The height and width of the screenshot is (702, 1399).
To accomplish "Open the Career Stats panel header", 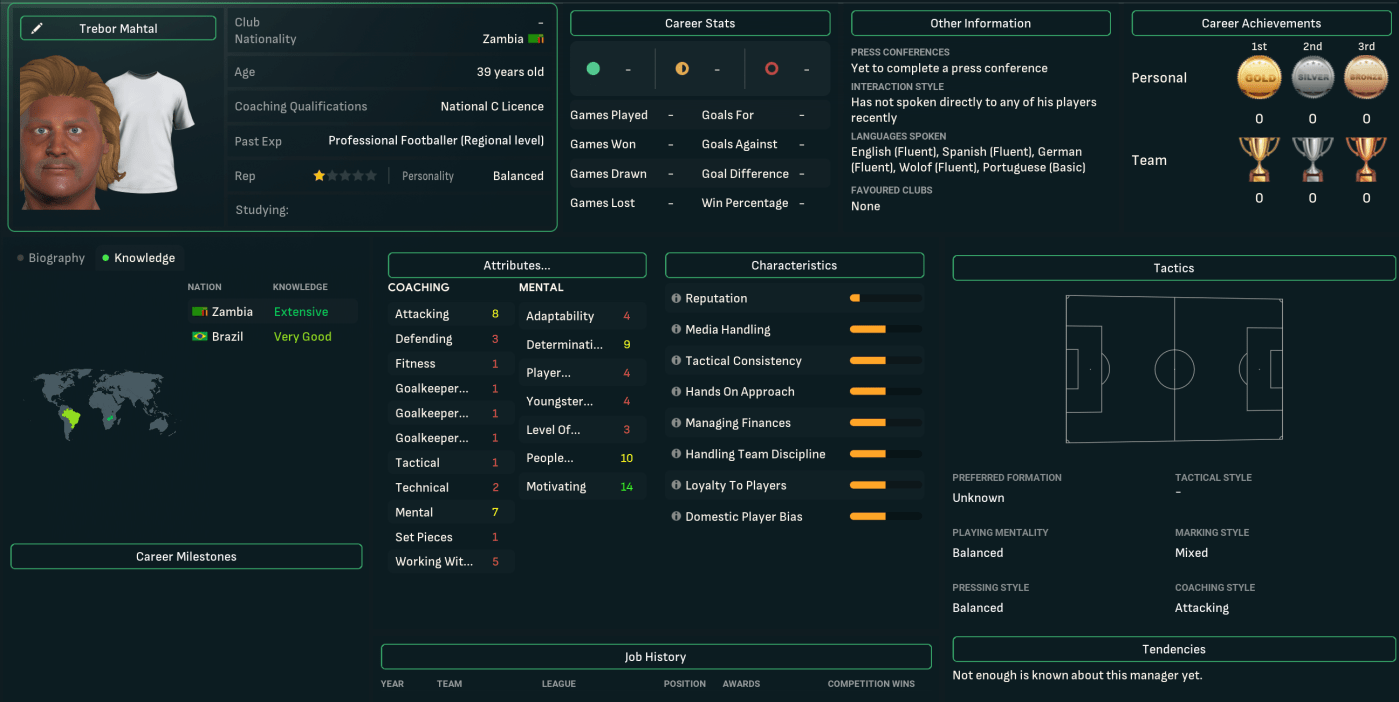I will click(x=700, y=23).
